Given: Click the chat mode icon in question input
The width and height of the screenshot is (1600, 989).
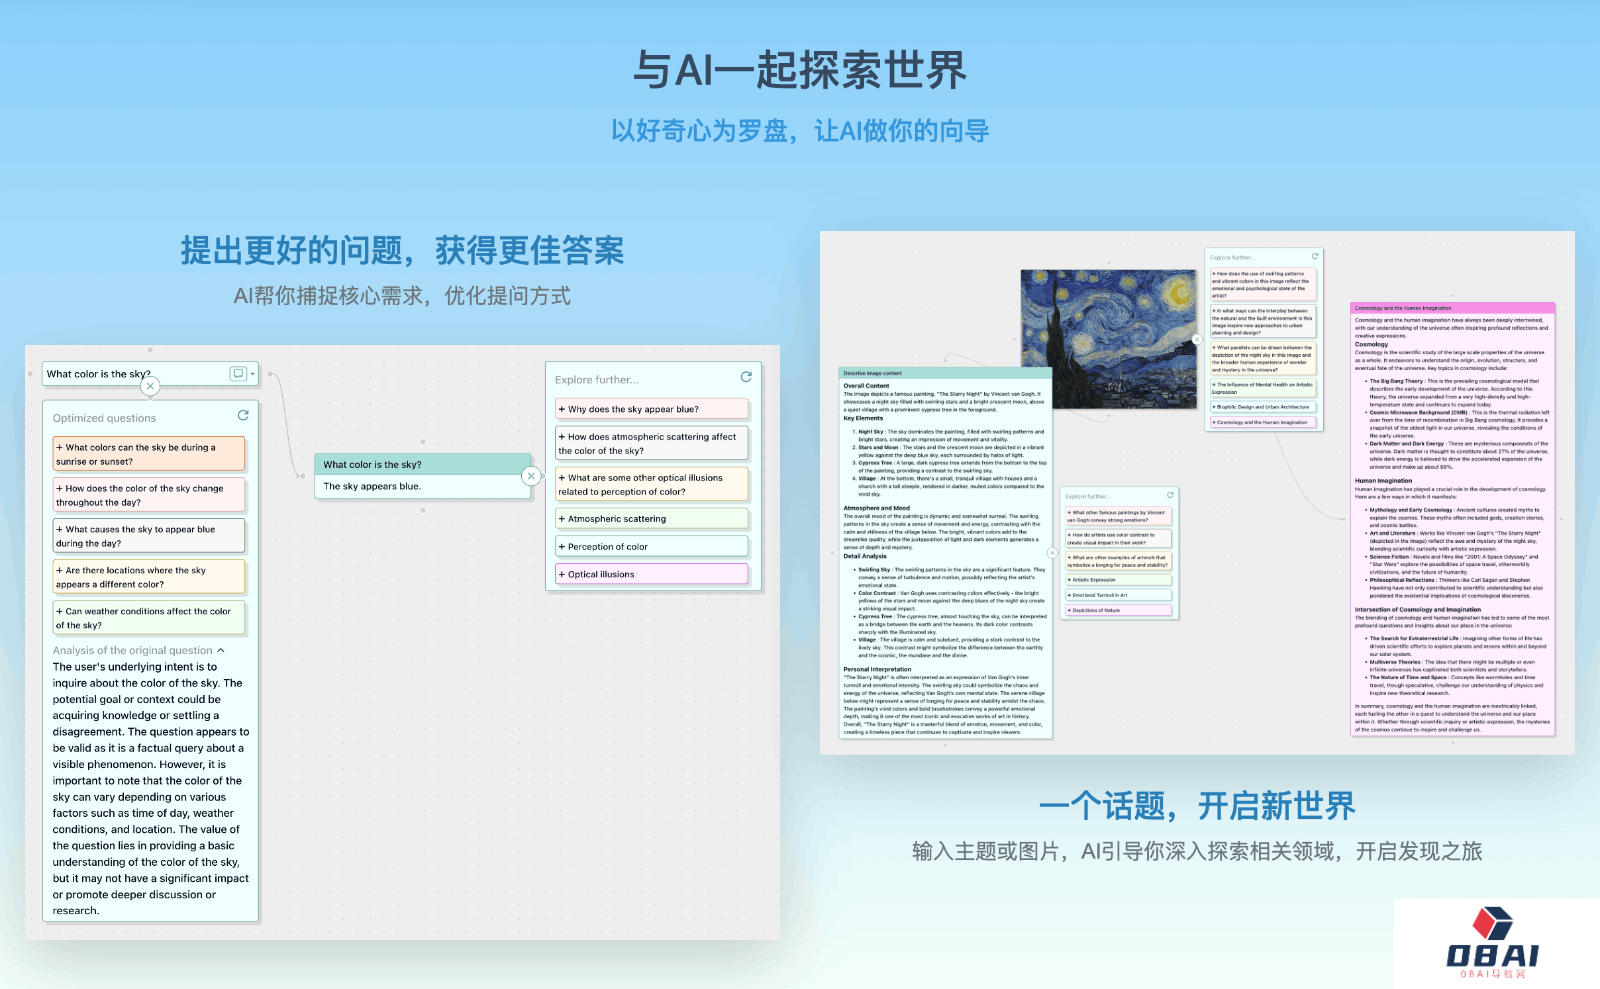Looking at the screenshot, I should point(238,374).
